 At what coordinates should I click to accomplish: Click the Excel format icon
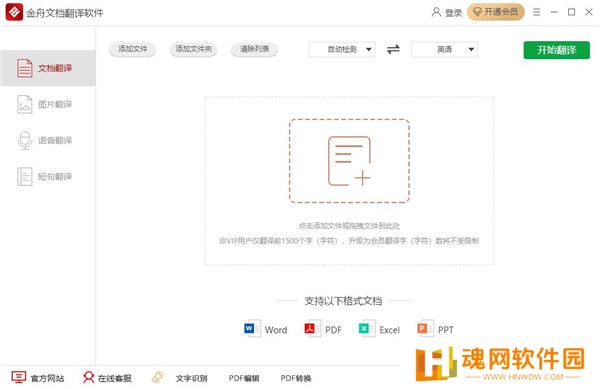point(367,329)
